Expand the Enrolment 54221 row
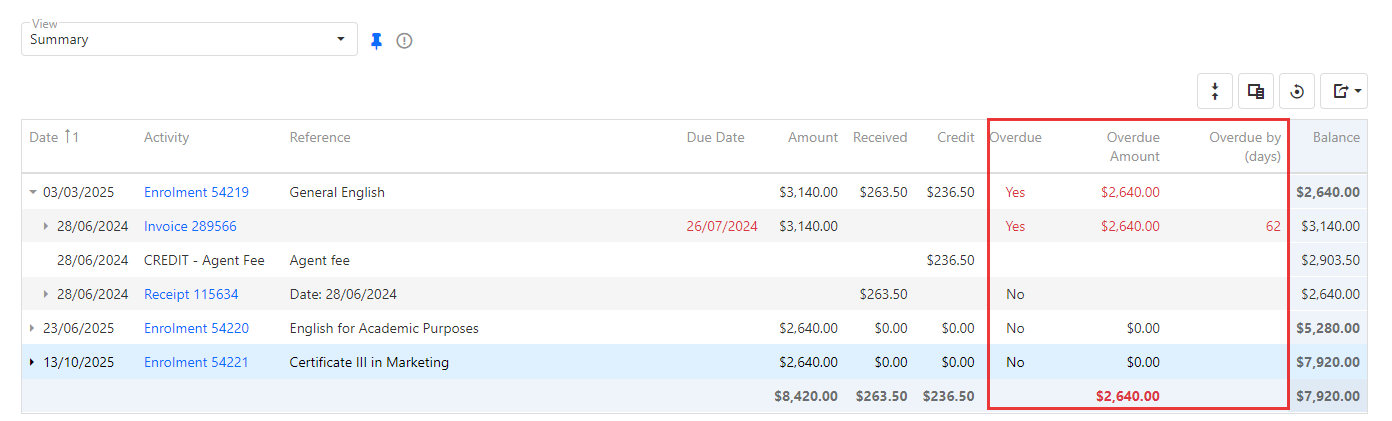Viewport: 1392px width, 421px height. click(x=33, y=362)
